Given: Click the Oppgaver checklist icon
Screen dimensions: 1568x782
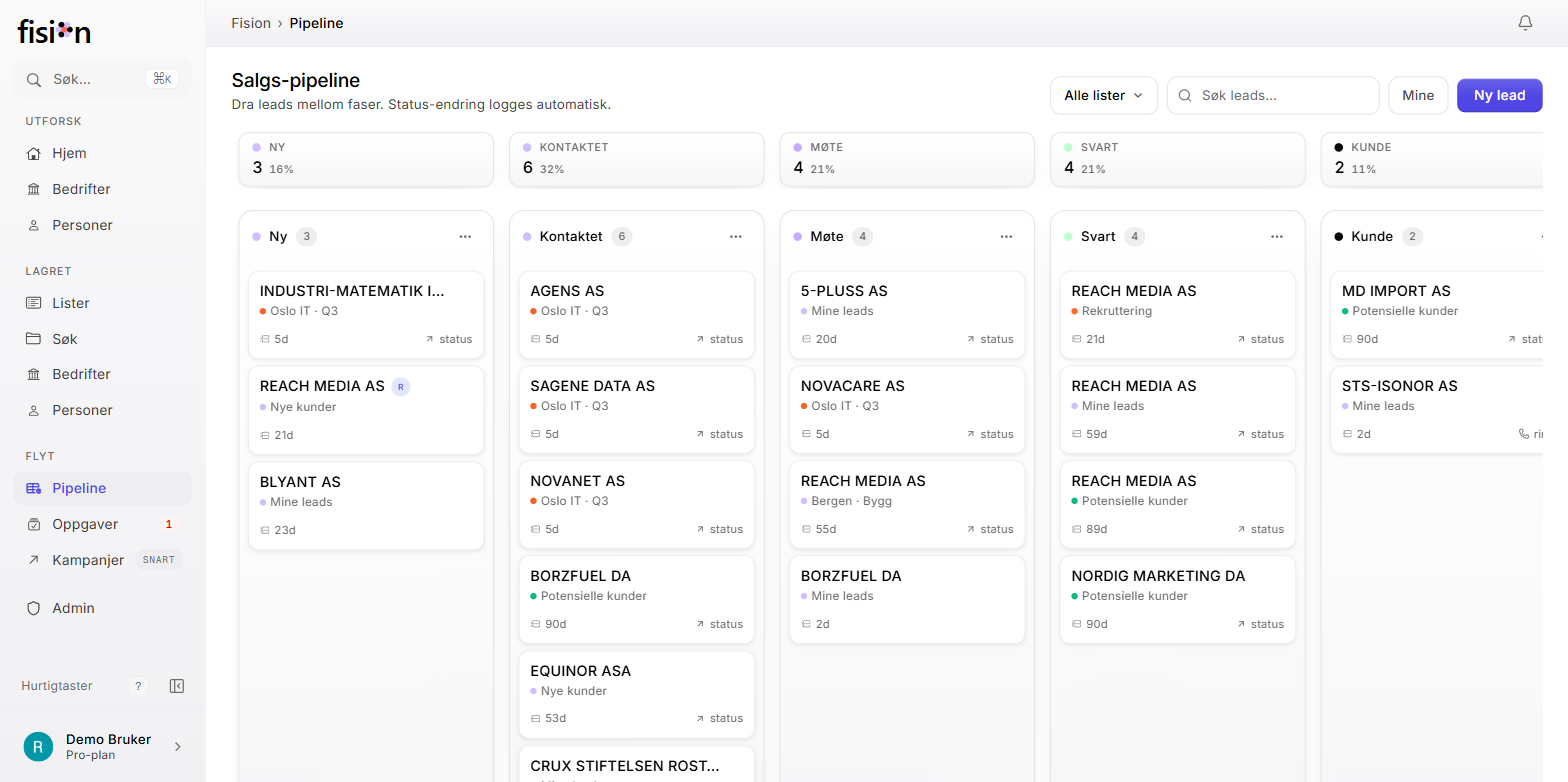Looking at the screenshot, I should (x=34, y=524).
